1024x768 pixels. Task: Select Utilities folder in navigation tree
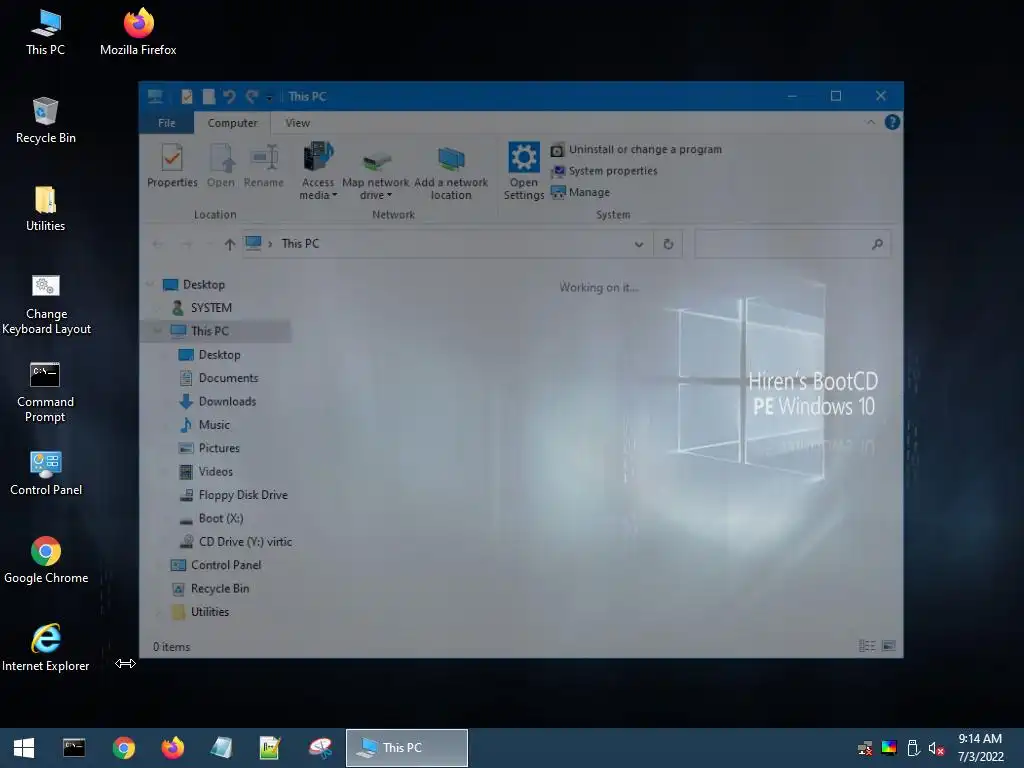(209, 612)
